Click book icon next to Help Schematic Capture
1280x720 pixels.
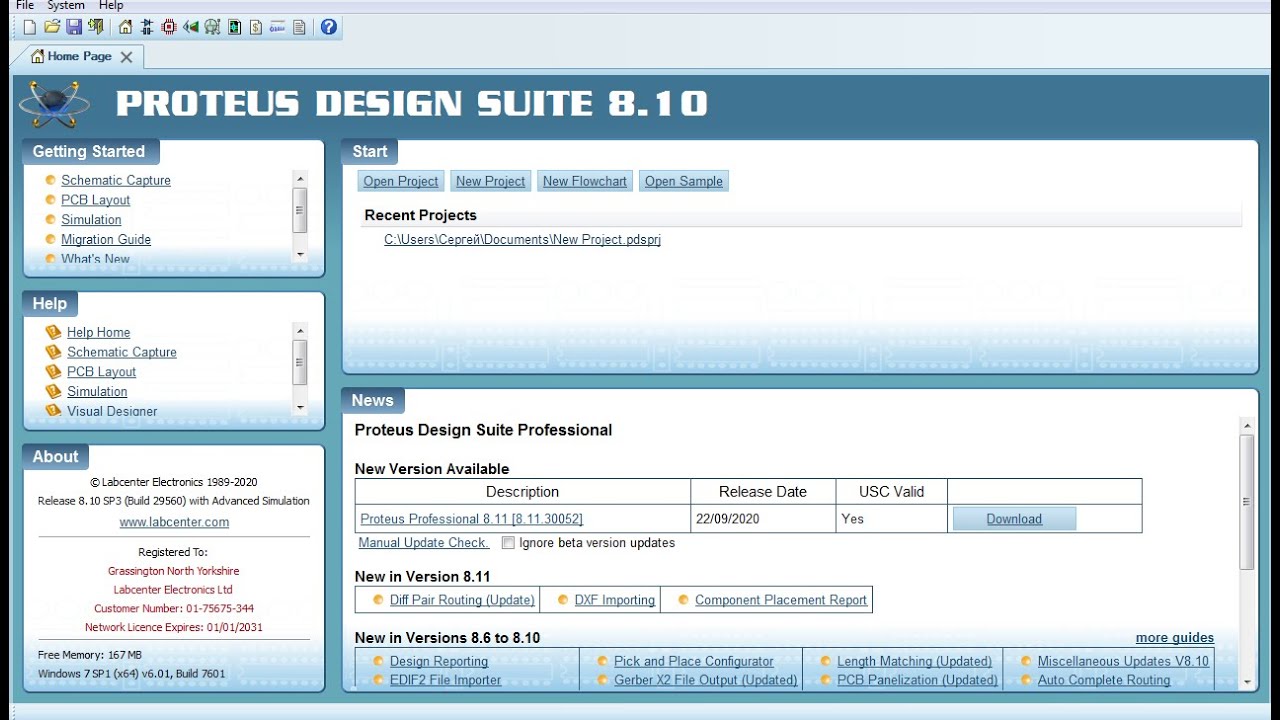[53, 352]
